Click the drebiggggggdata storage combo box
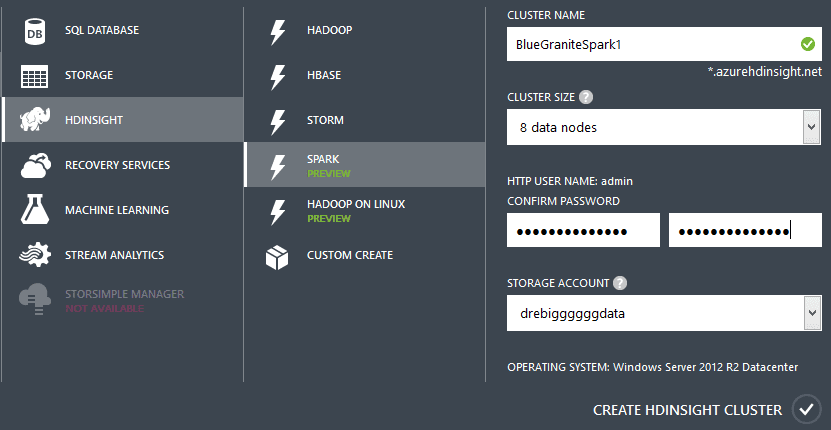831x430 pixels. 664,313
